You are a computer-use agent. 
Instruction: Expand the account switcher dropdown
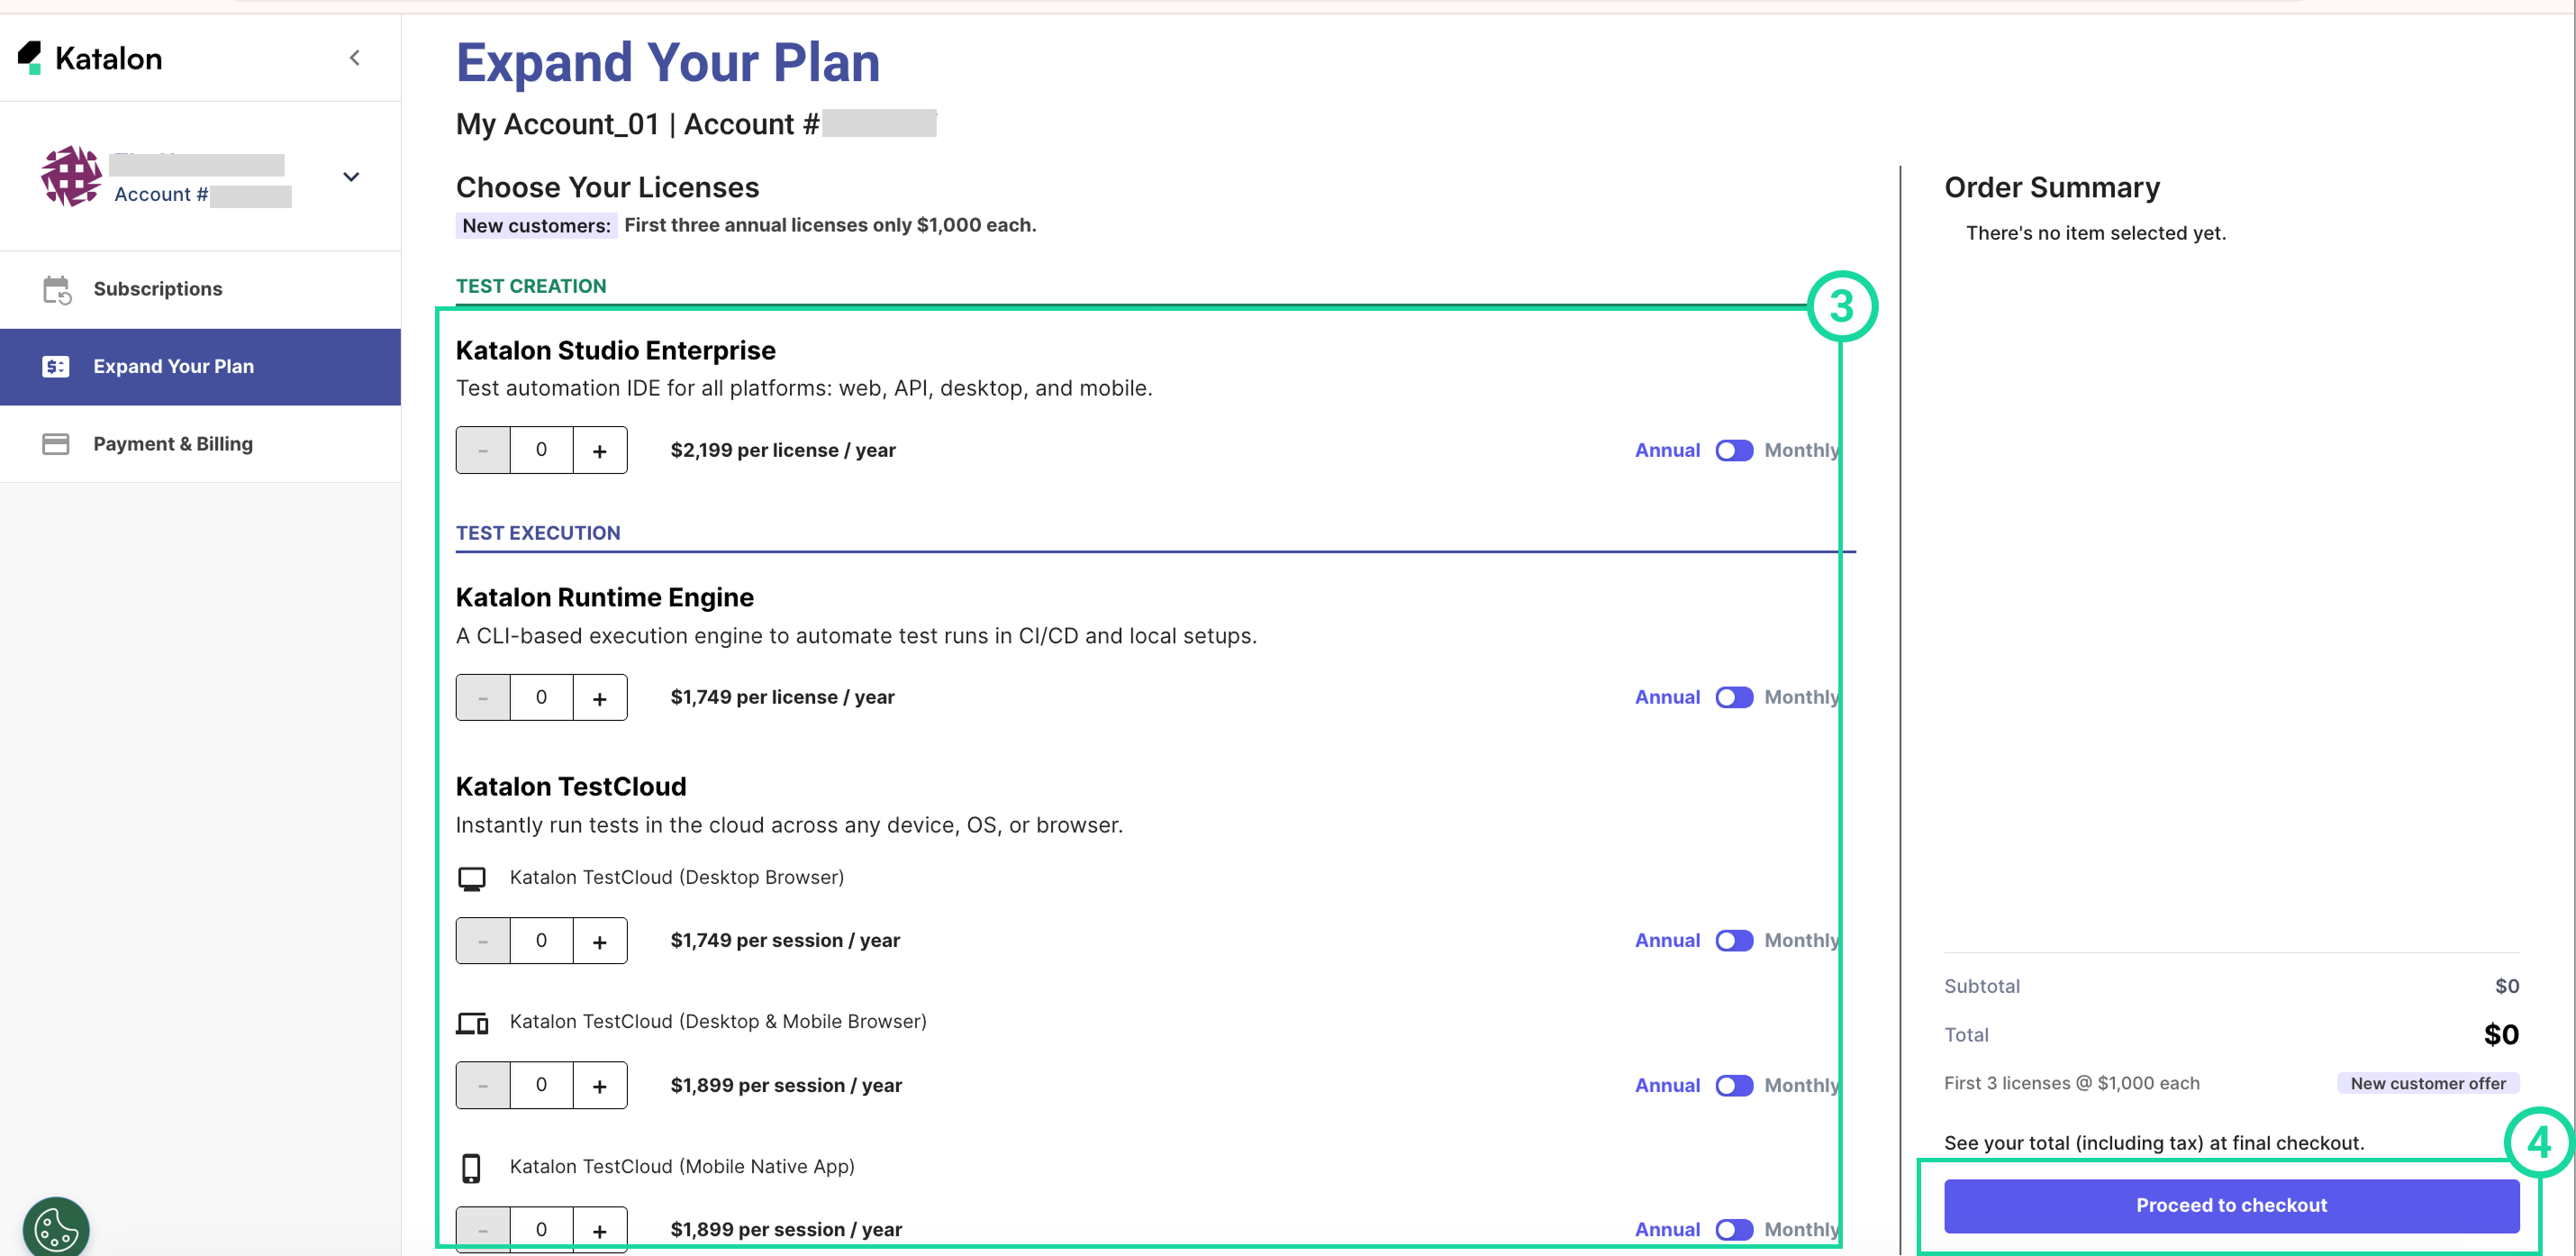point(351,178)
